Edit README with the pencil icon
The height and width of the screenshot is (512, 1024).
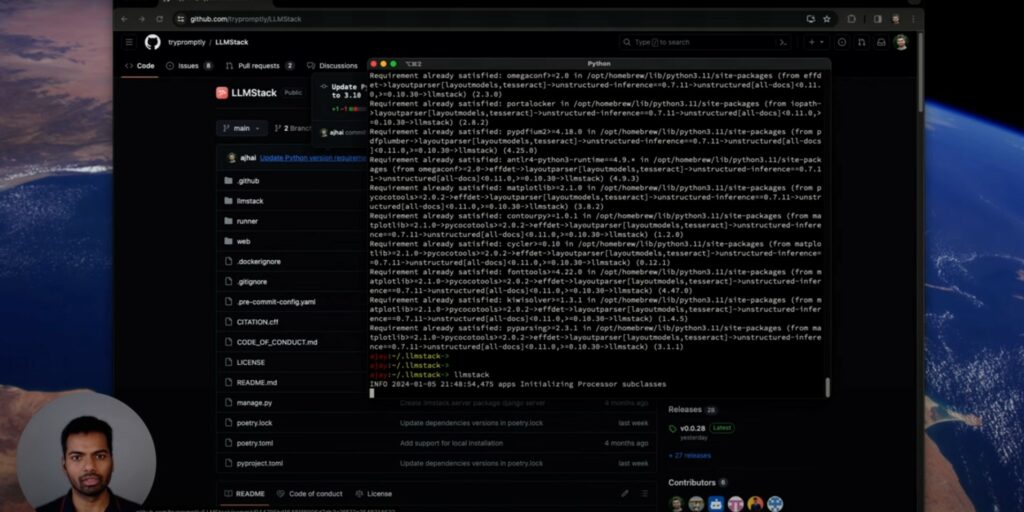tap(625, 494)
